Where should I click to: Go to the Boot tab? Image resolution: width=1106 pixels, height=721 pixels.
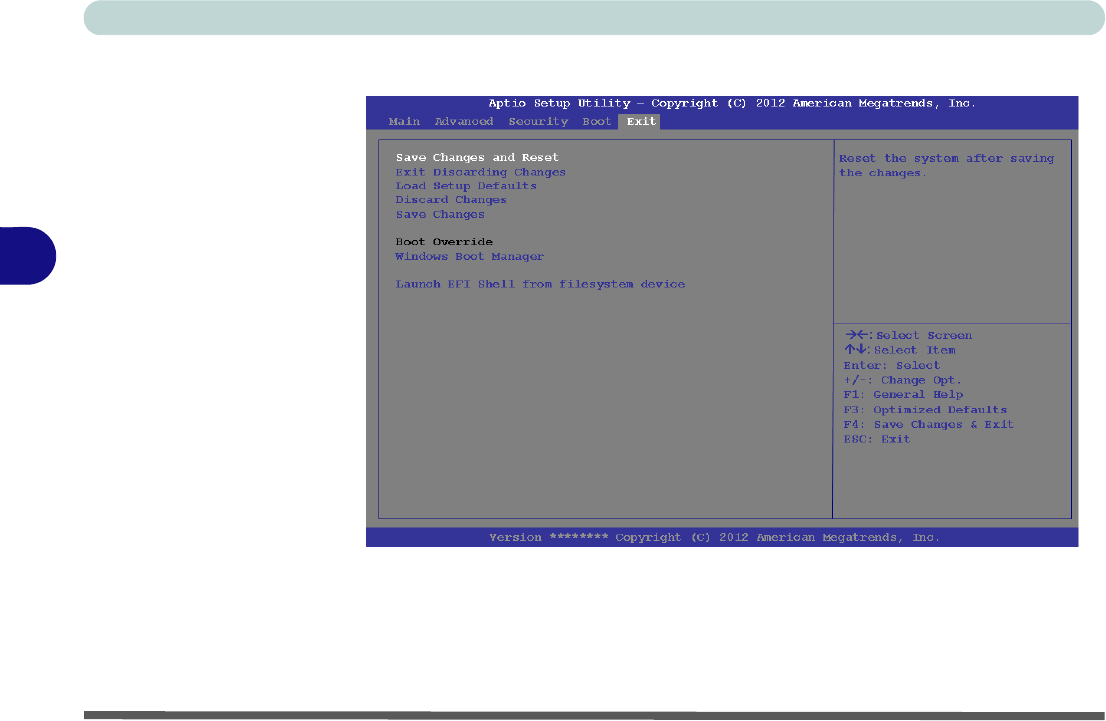pyautogui.click(x=596, y=121)
